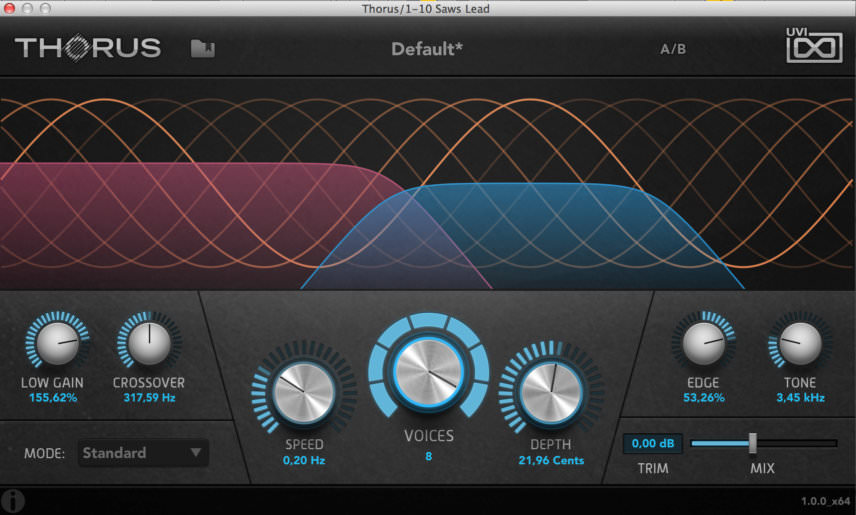Open the Mode dropdown arrow
The image size is (856, 515).
(x=195, y=452)
